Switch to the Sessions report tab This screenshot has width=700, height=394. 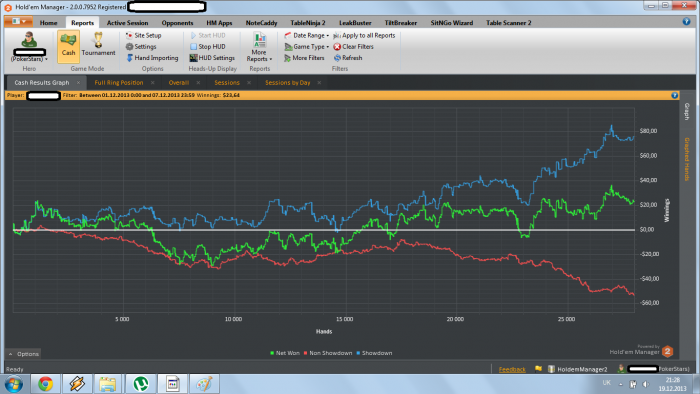pyautogui.click(x=227, y=83)
